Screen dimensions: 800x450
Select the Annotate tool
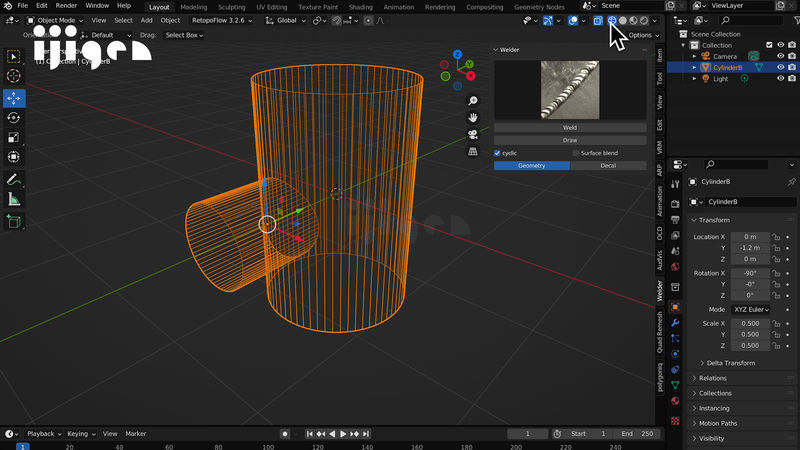pos(14,180)
